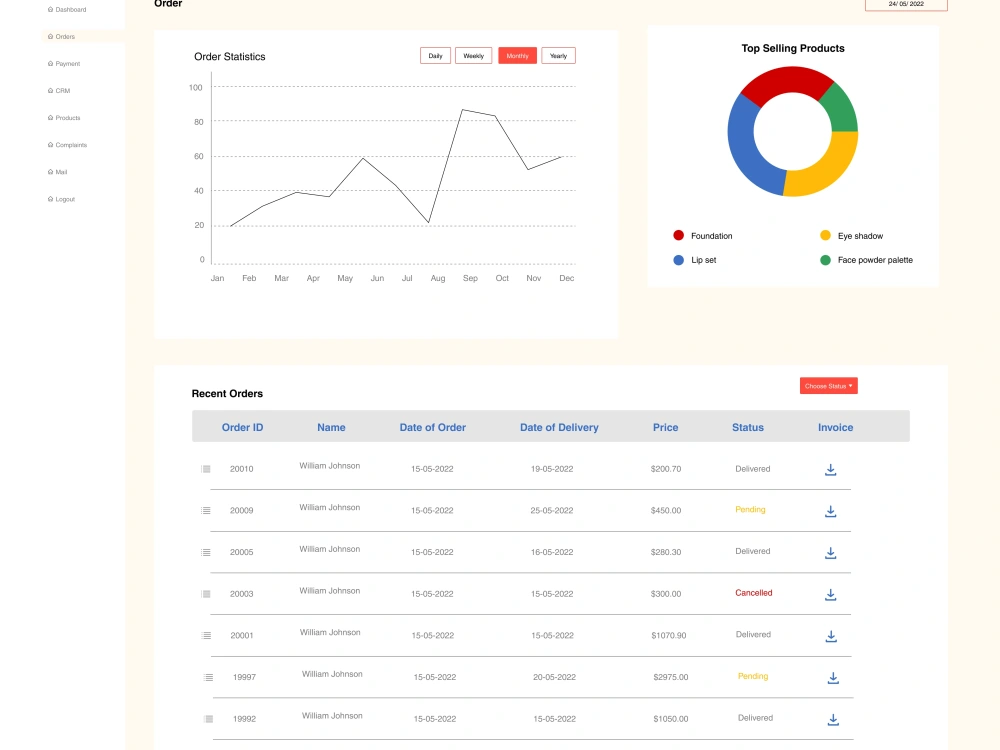Download invoice for order 20001

tap(831, 636)
